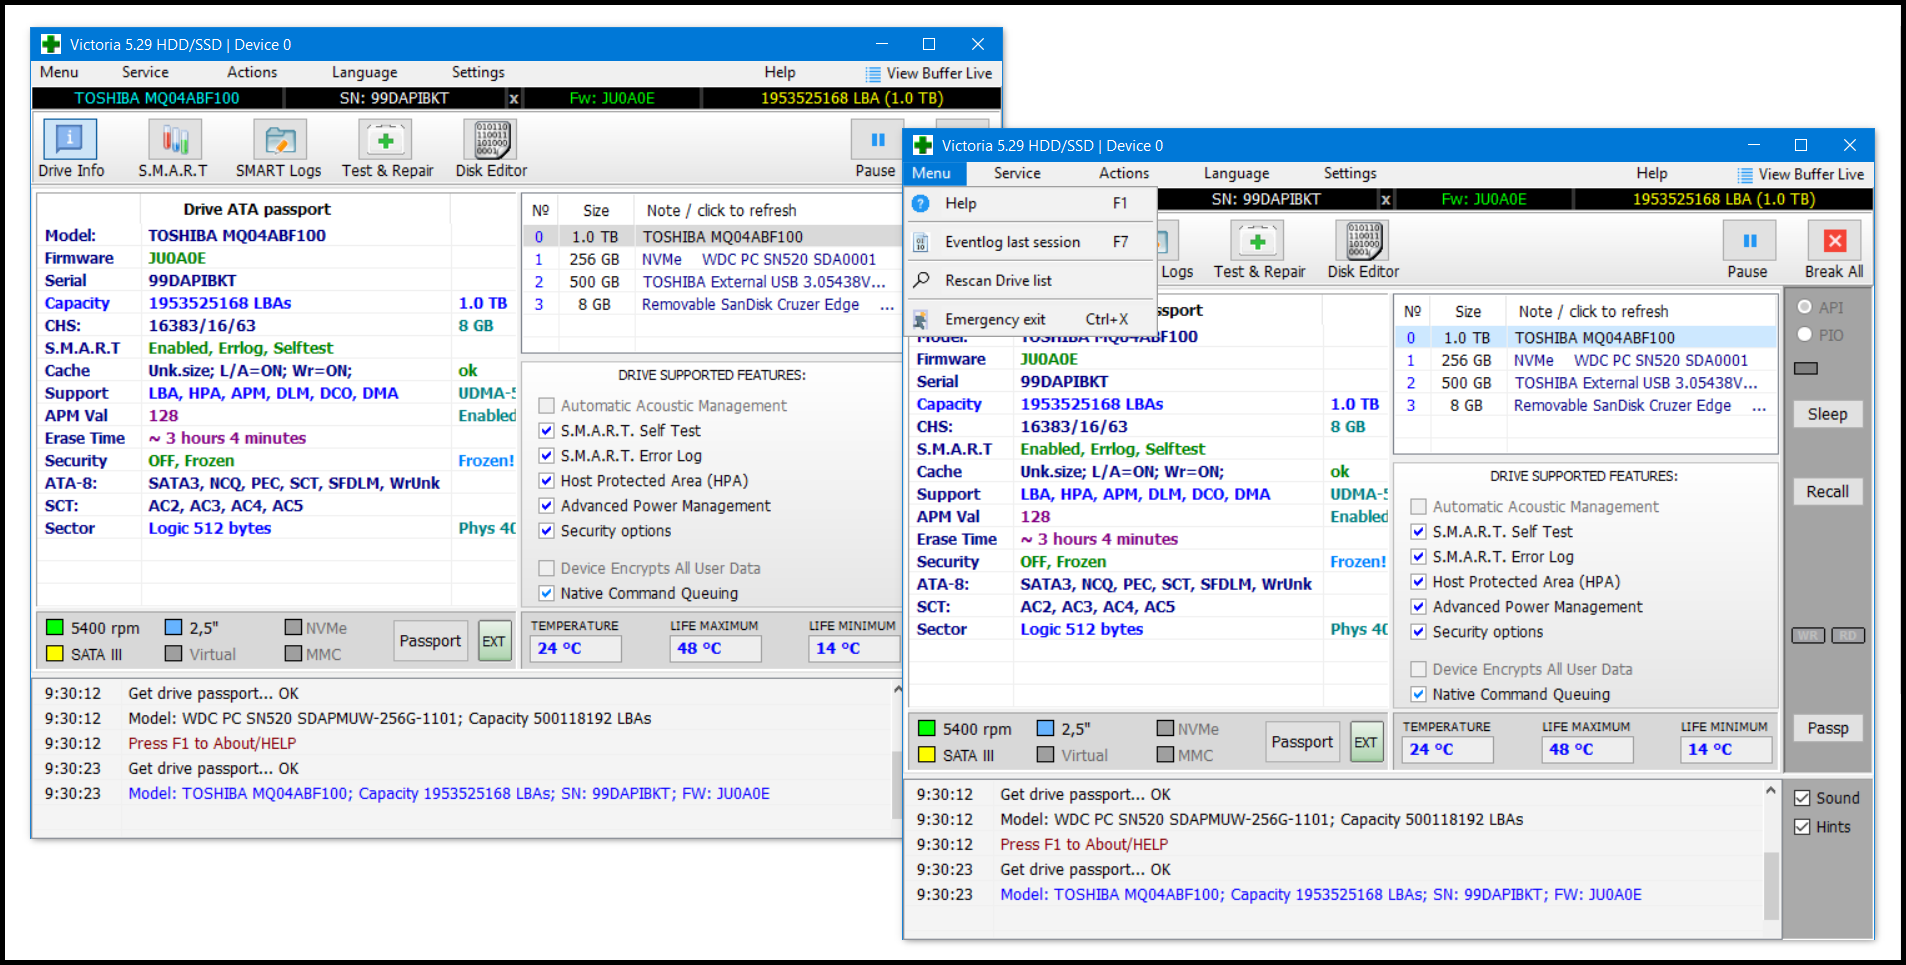Click the 24 °C temperature field, front window
This screenshot has width=1906, height=965.
coord(1447,749)
